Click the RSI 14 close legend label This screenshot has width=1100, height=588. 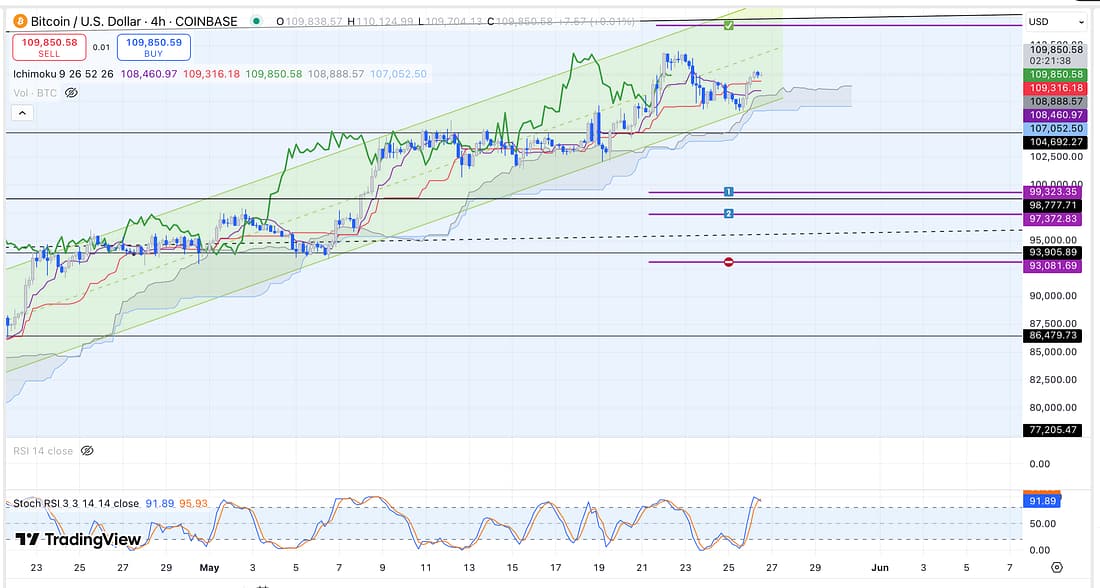point(43,450)
